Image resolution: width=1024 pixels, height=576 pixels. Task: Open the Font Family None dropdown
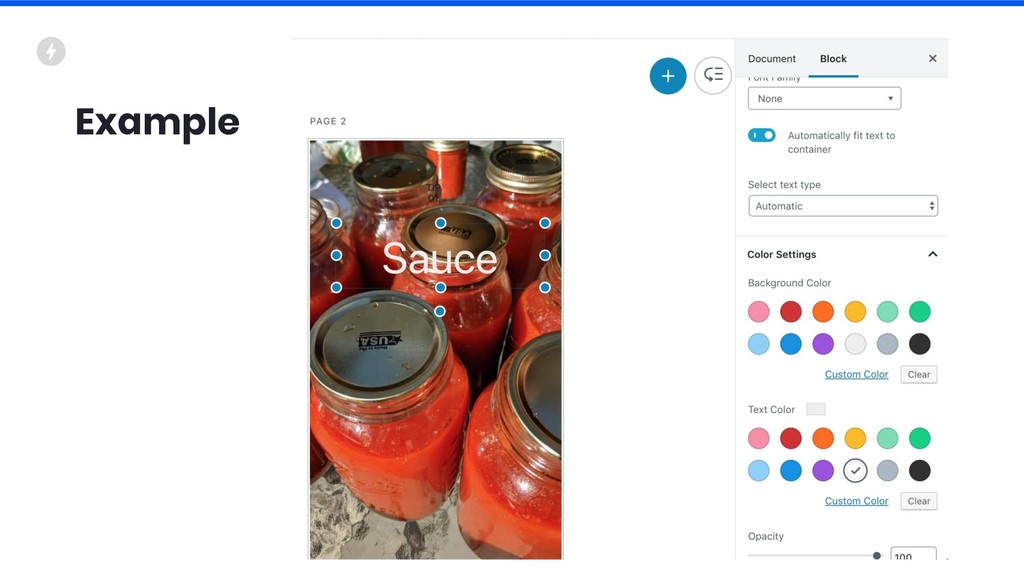click(x=824, y=99)
